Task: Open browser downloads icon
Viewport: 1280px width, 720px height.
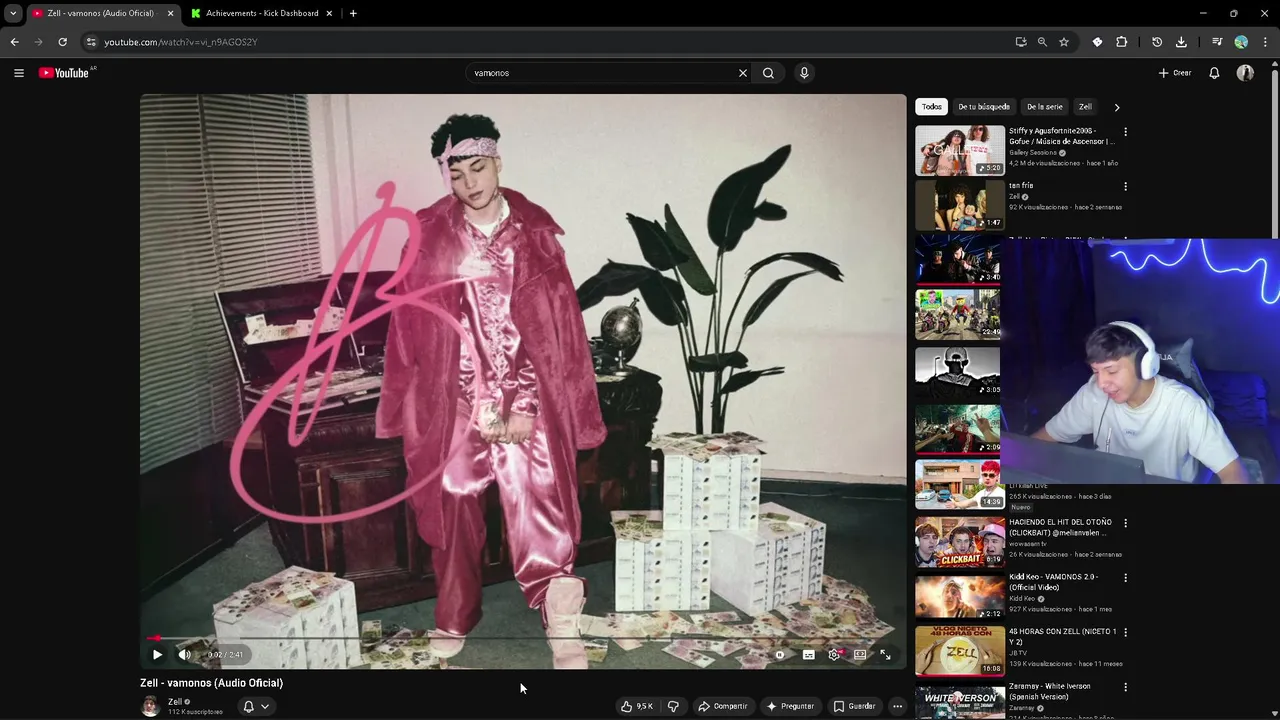Action: [1181, 42]
